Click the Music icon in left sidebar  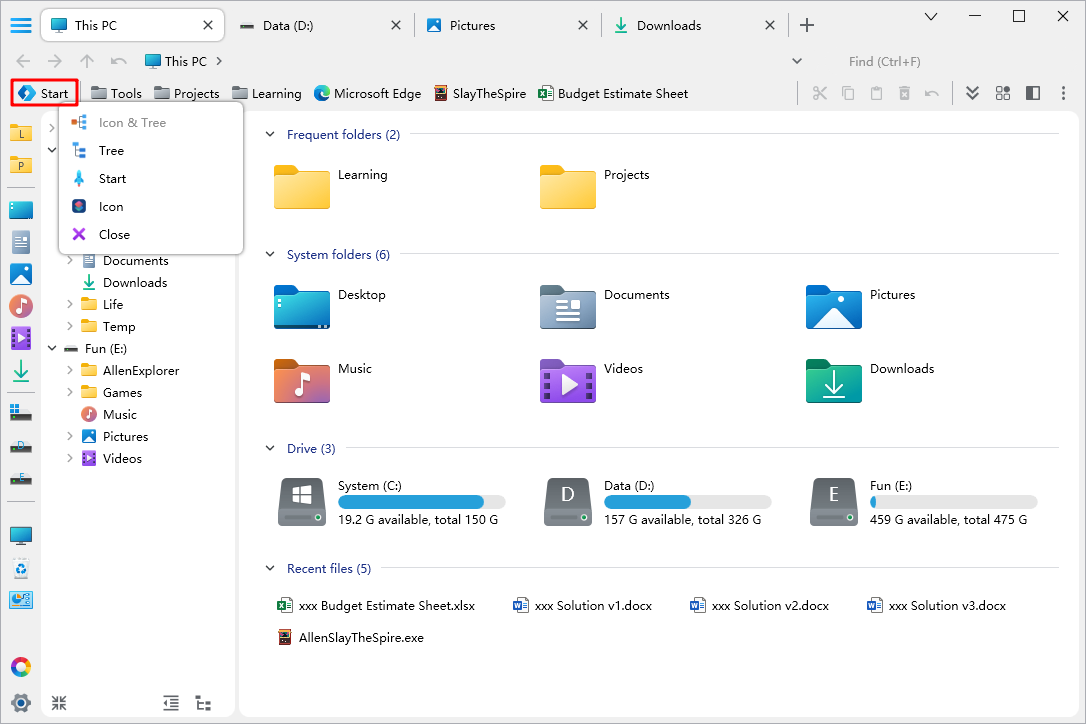pos(21,306)
